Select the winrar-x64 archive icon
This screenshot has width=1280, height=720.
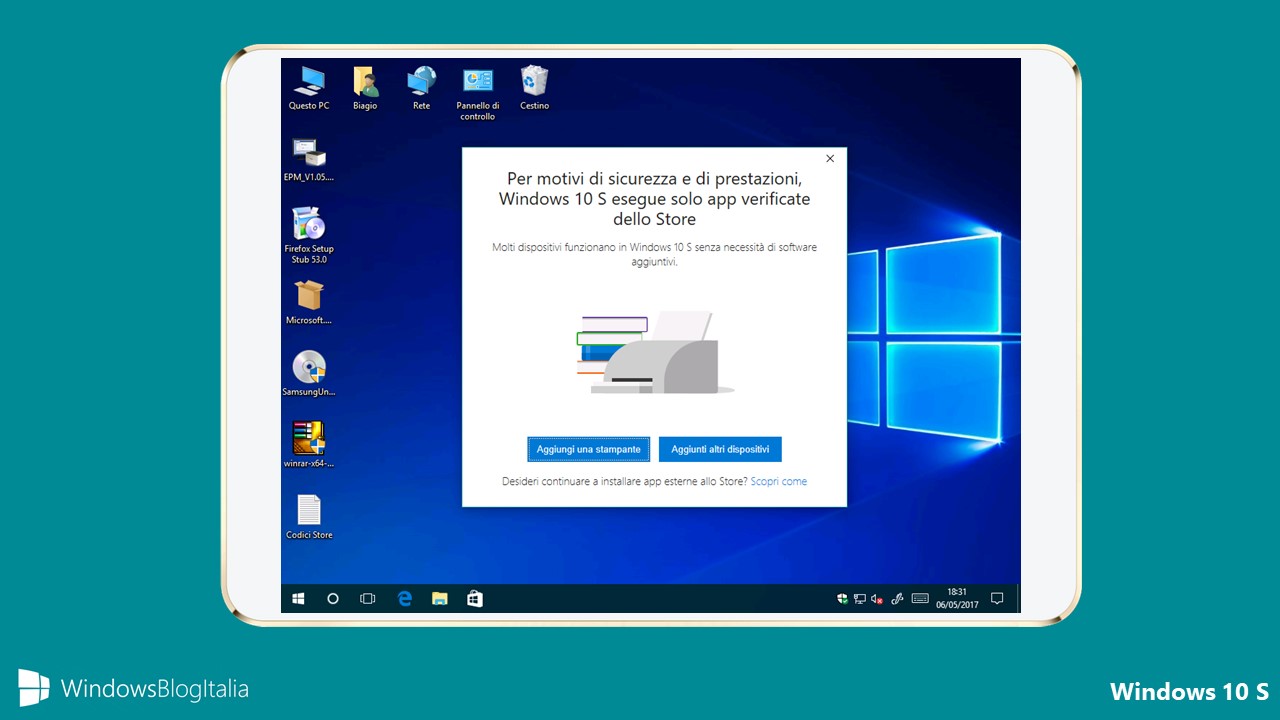pos(309,445)
